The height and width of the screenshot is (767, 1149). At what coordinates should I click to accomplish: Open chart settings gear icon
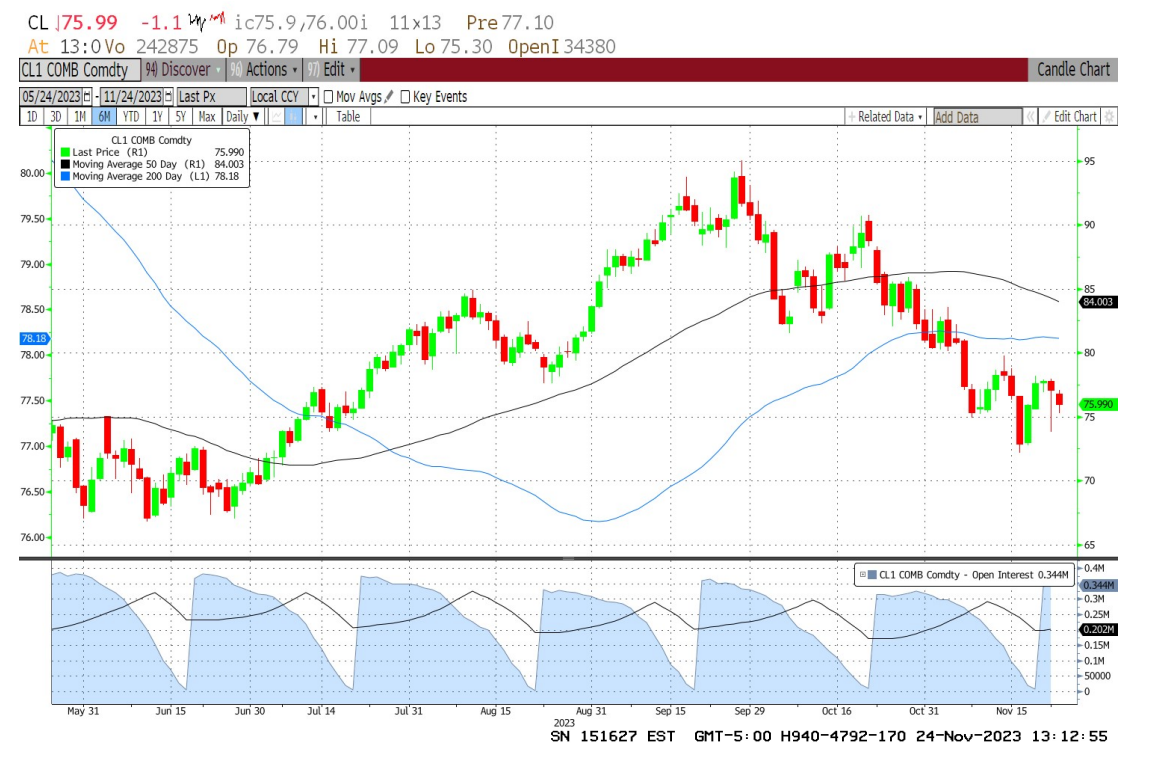(1109, 116)
